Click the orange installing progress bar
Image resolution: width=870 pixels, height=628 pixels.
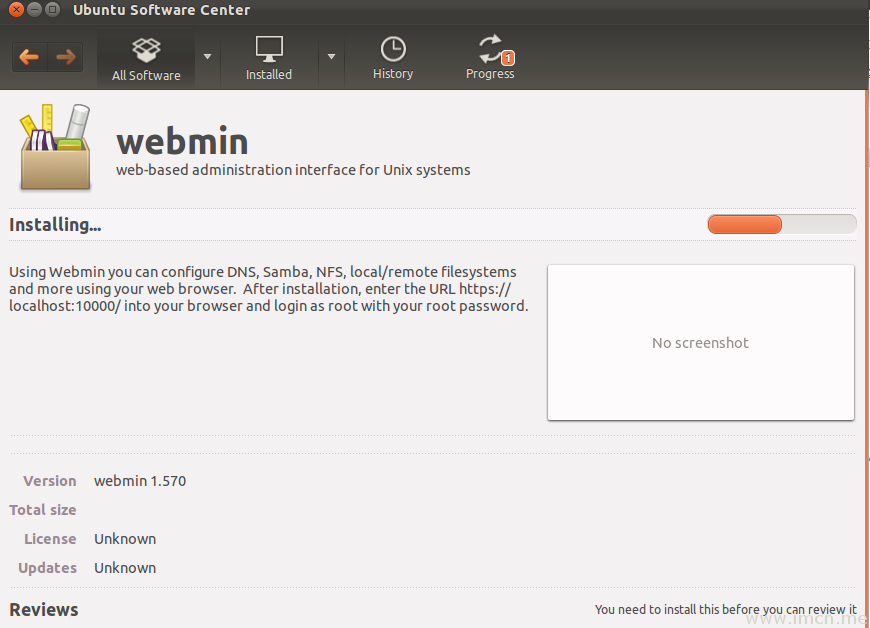click(x=782, y=224)
